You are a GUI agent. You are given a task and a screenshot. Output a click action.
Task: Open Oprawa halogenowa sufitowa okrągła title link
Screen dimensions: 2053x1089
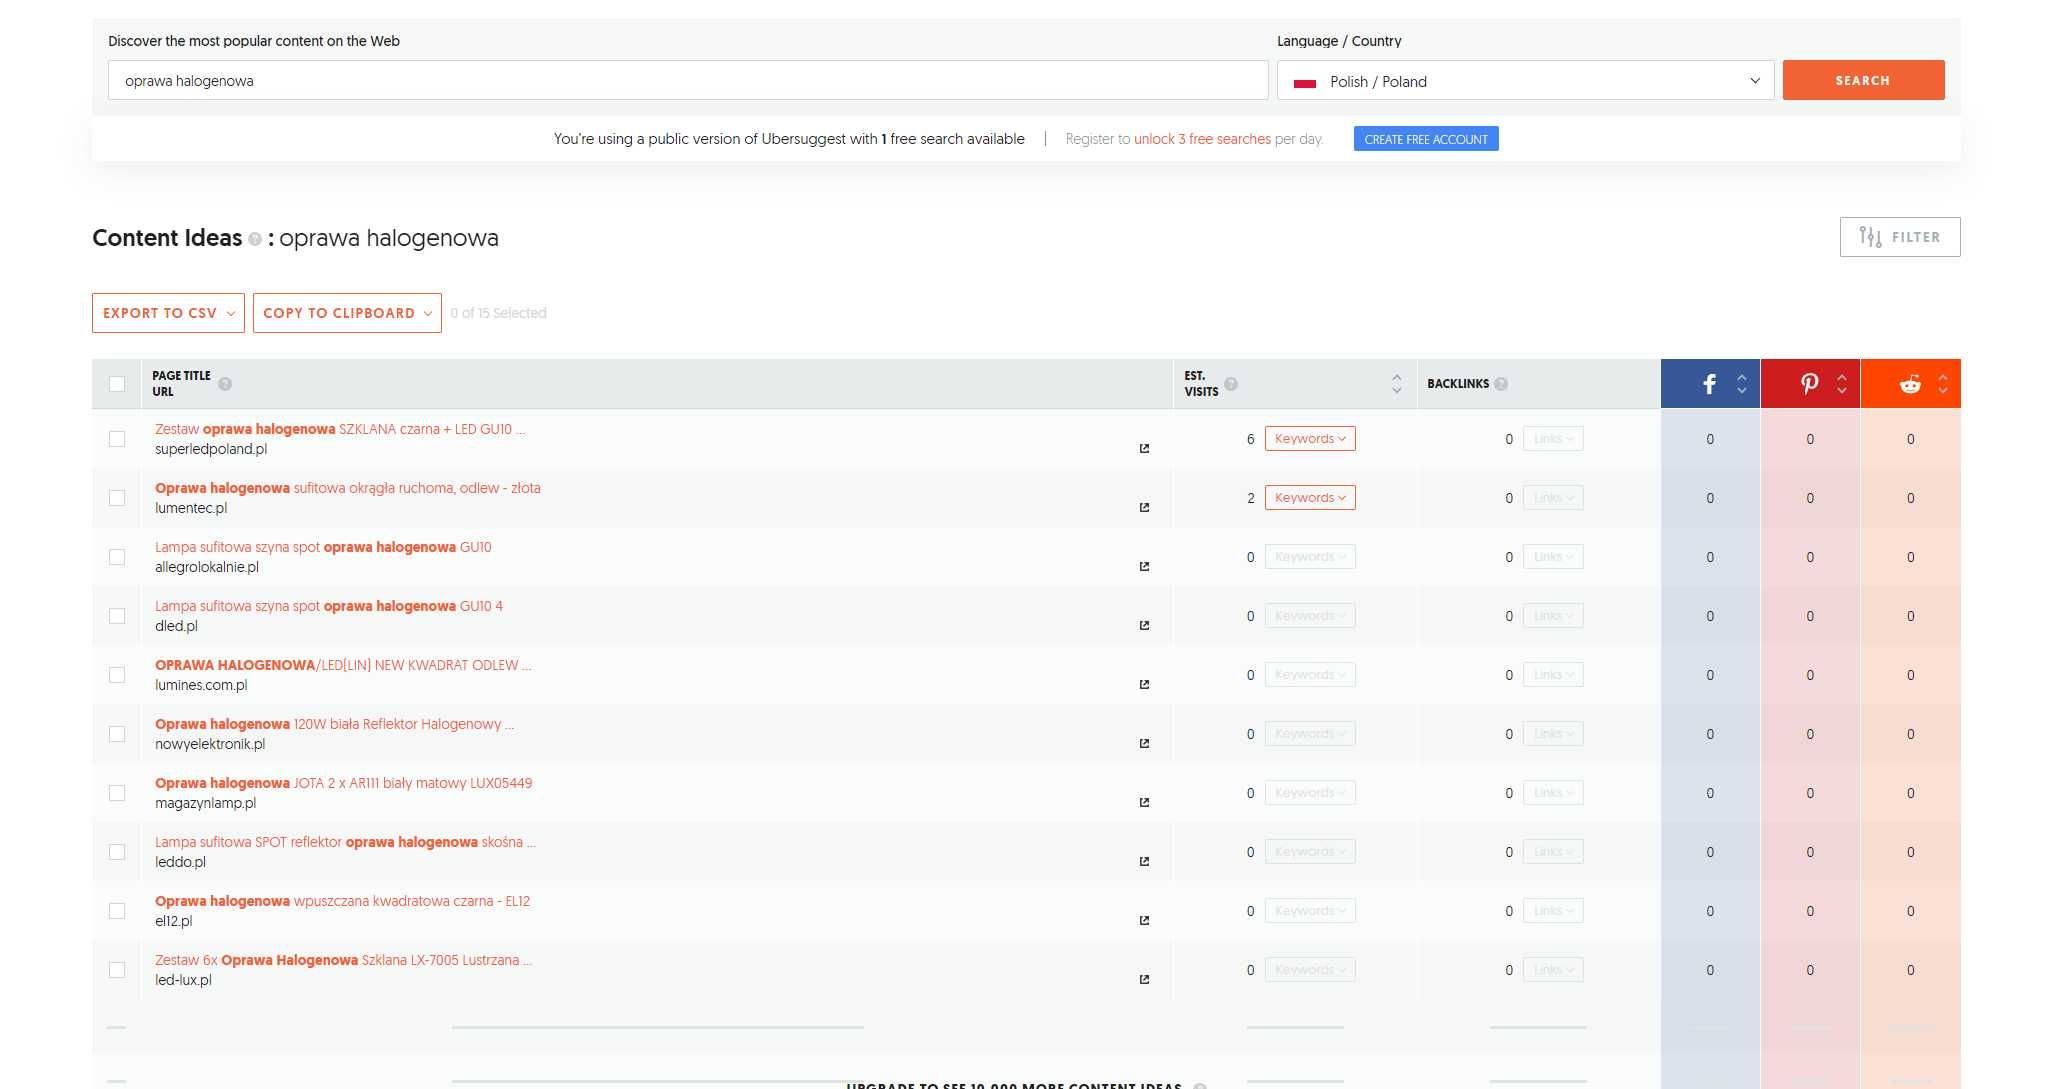(x=348, y=488)
